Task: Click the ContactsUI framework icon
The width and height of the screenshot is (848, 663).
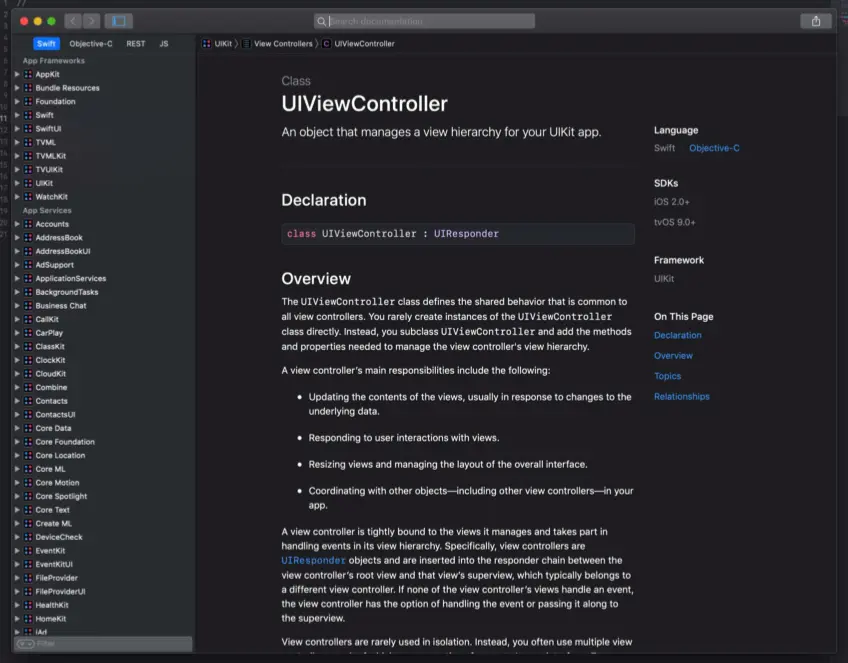Action: (28, 415)
